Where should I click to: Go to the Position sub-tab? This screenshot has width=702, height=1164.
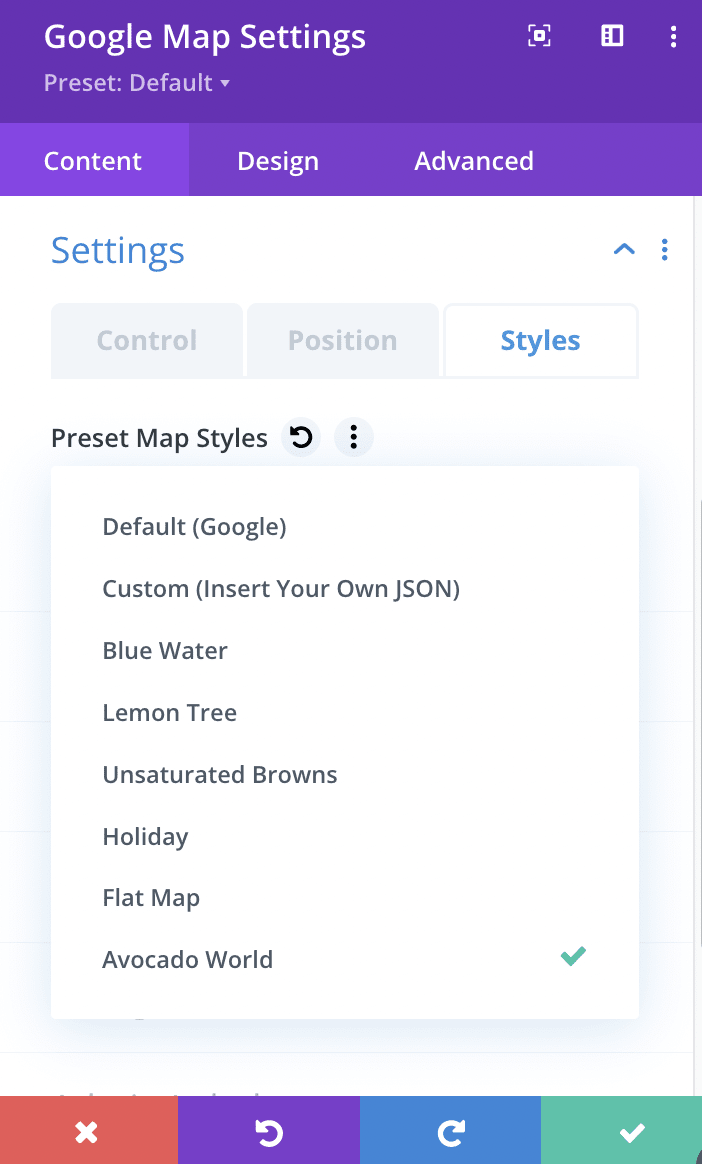tap(343, 341)
